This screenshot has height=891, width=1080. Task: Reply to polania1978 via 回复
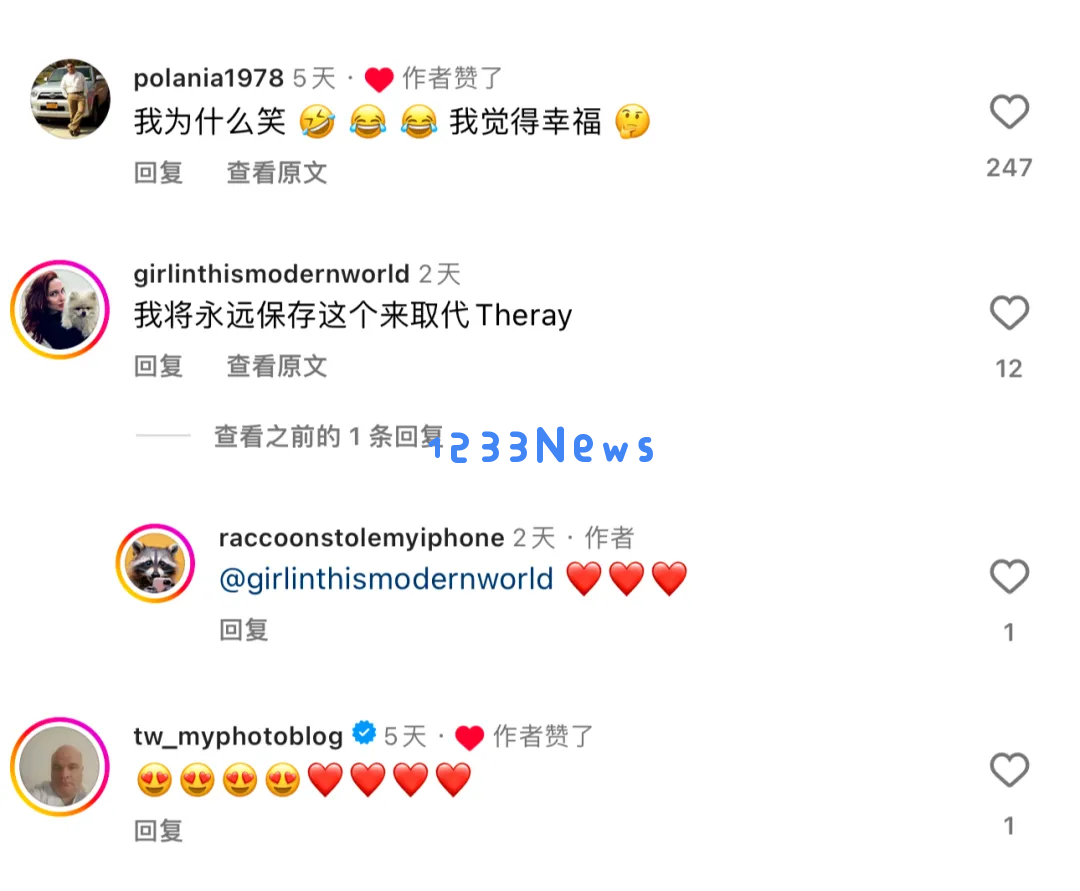pyautogui.click(x=158, y=172)
